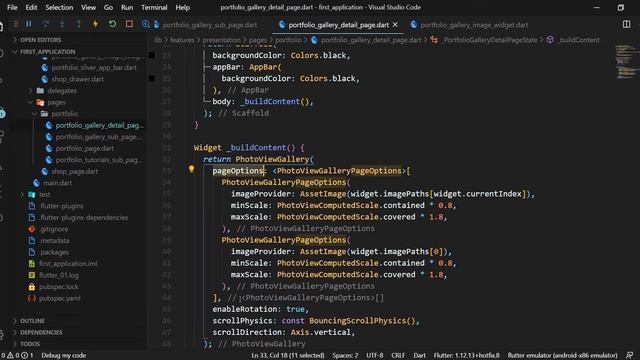Open the widget inspector magnifier icon
640x360 pixels.
[x=145, y=24]
